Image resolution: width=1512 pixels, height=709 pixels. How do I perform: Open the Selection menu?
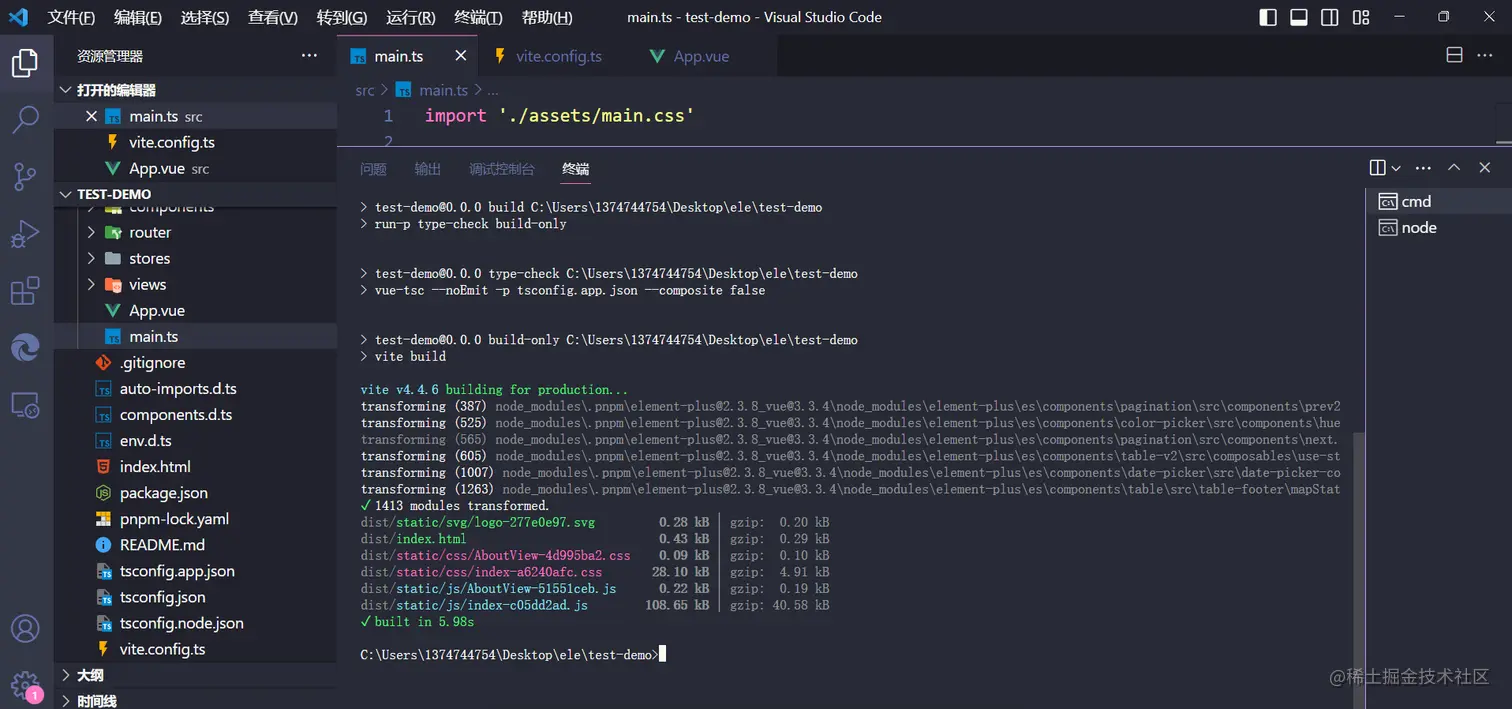click(x=205, y=17)
